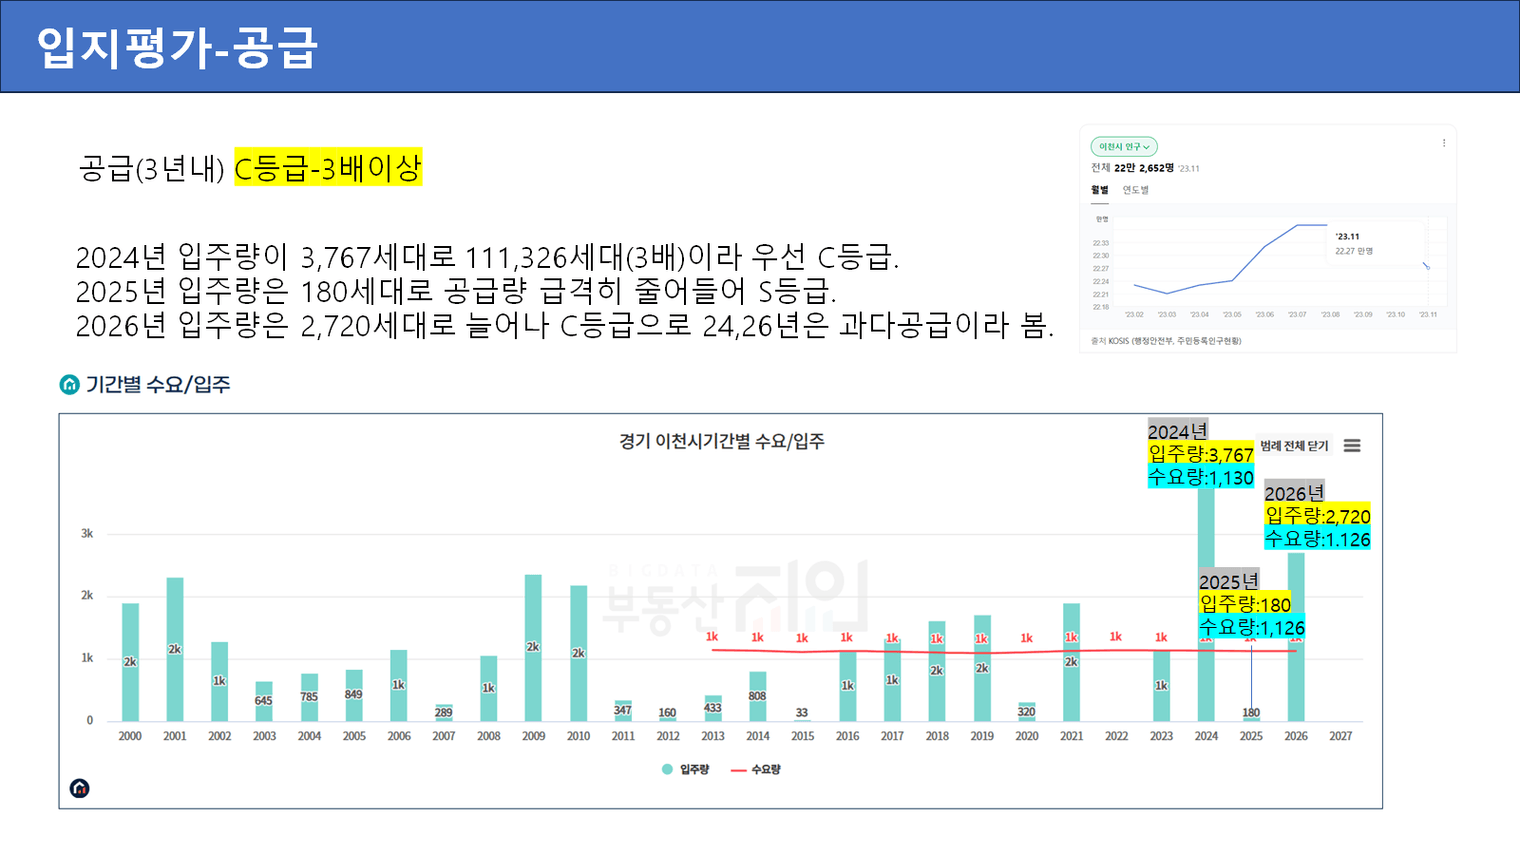Select the 2026 입주량 bar
The height and width of the screenshot is (855, 1520).
(1296, 637)
